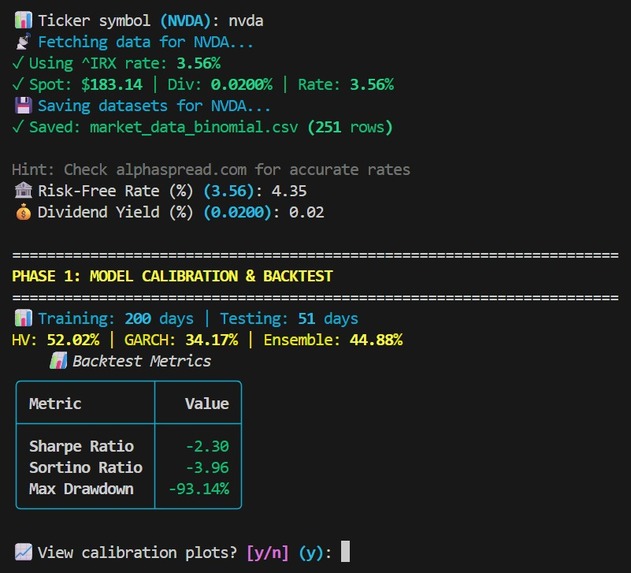
Task: Click the 'Sharpe Ratio' row label
Action: pyautogui.click(x=81, y=446)
